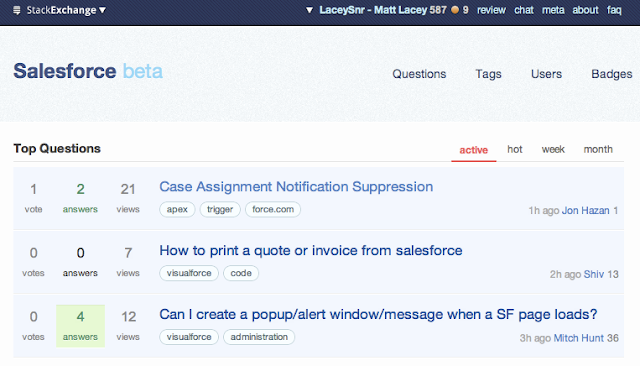Open the chat link in top bar

pyautogui.click(x=524, y=10)
